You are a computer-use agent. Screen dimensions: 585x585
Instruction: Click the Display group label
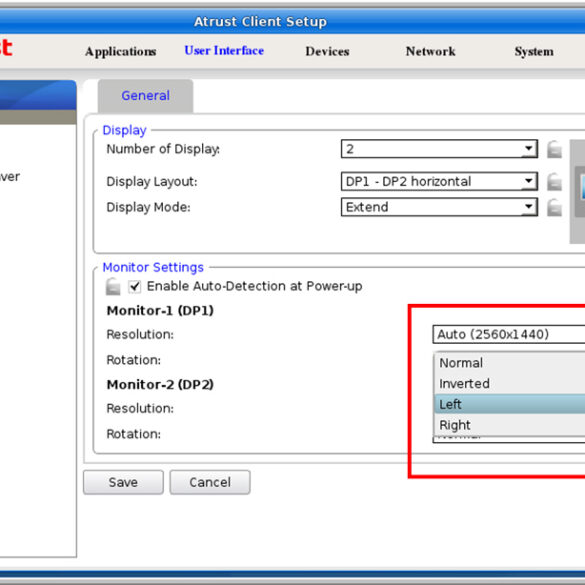(124, 130)
